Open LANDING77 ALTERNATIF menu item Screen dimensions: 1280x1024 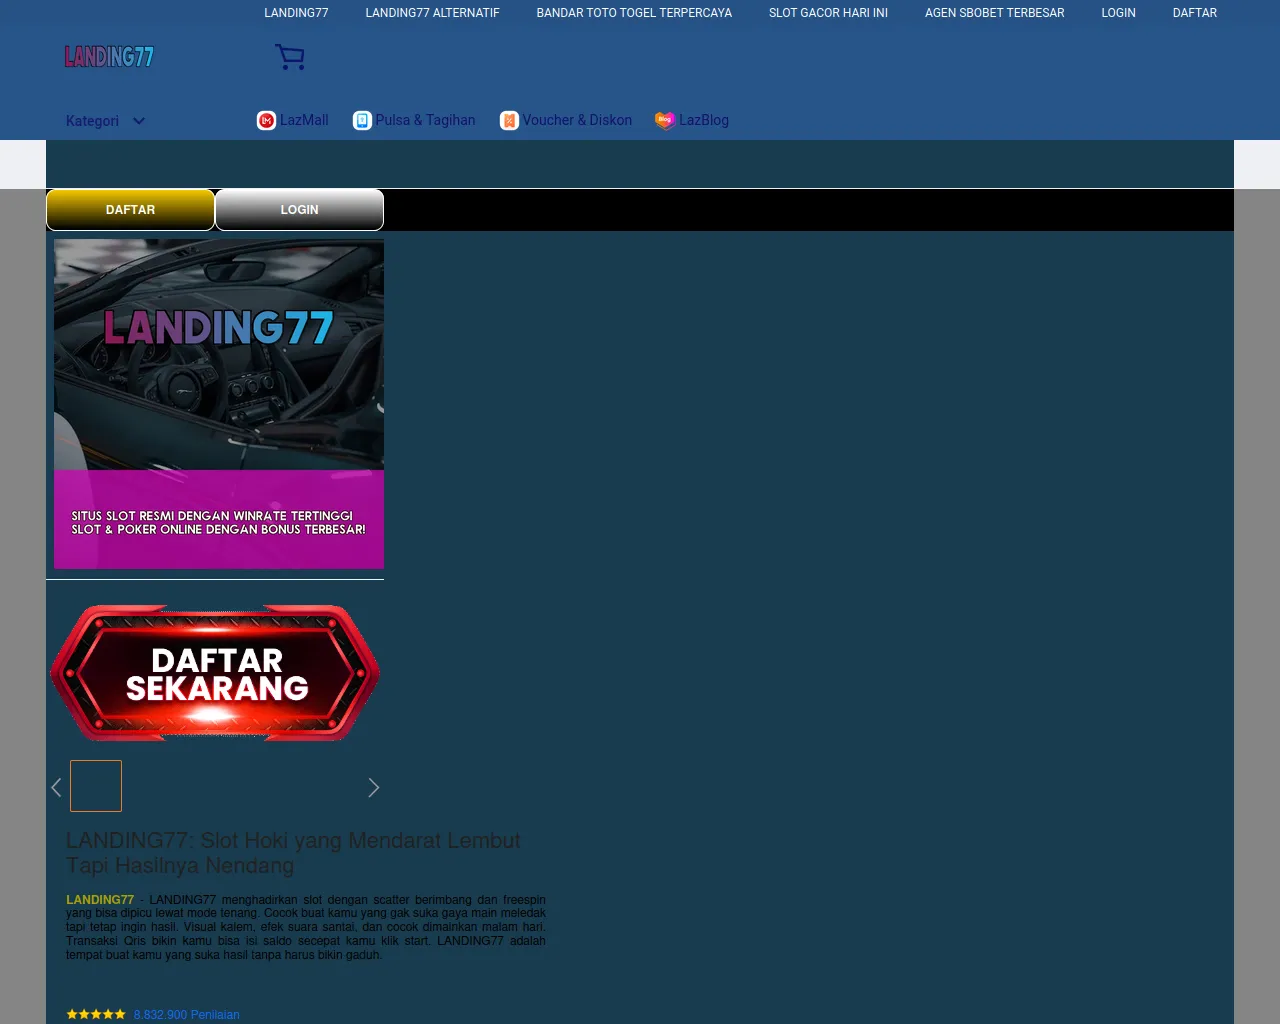click(x=432, y=13)
